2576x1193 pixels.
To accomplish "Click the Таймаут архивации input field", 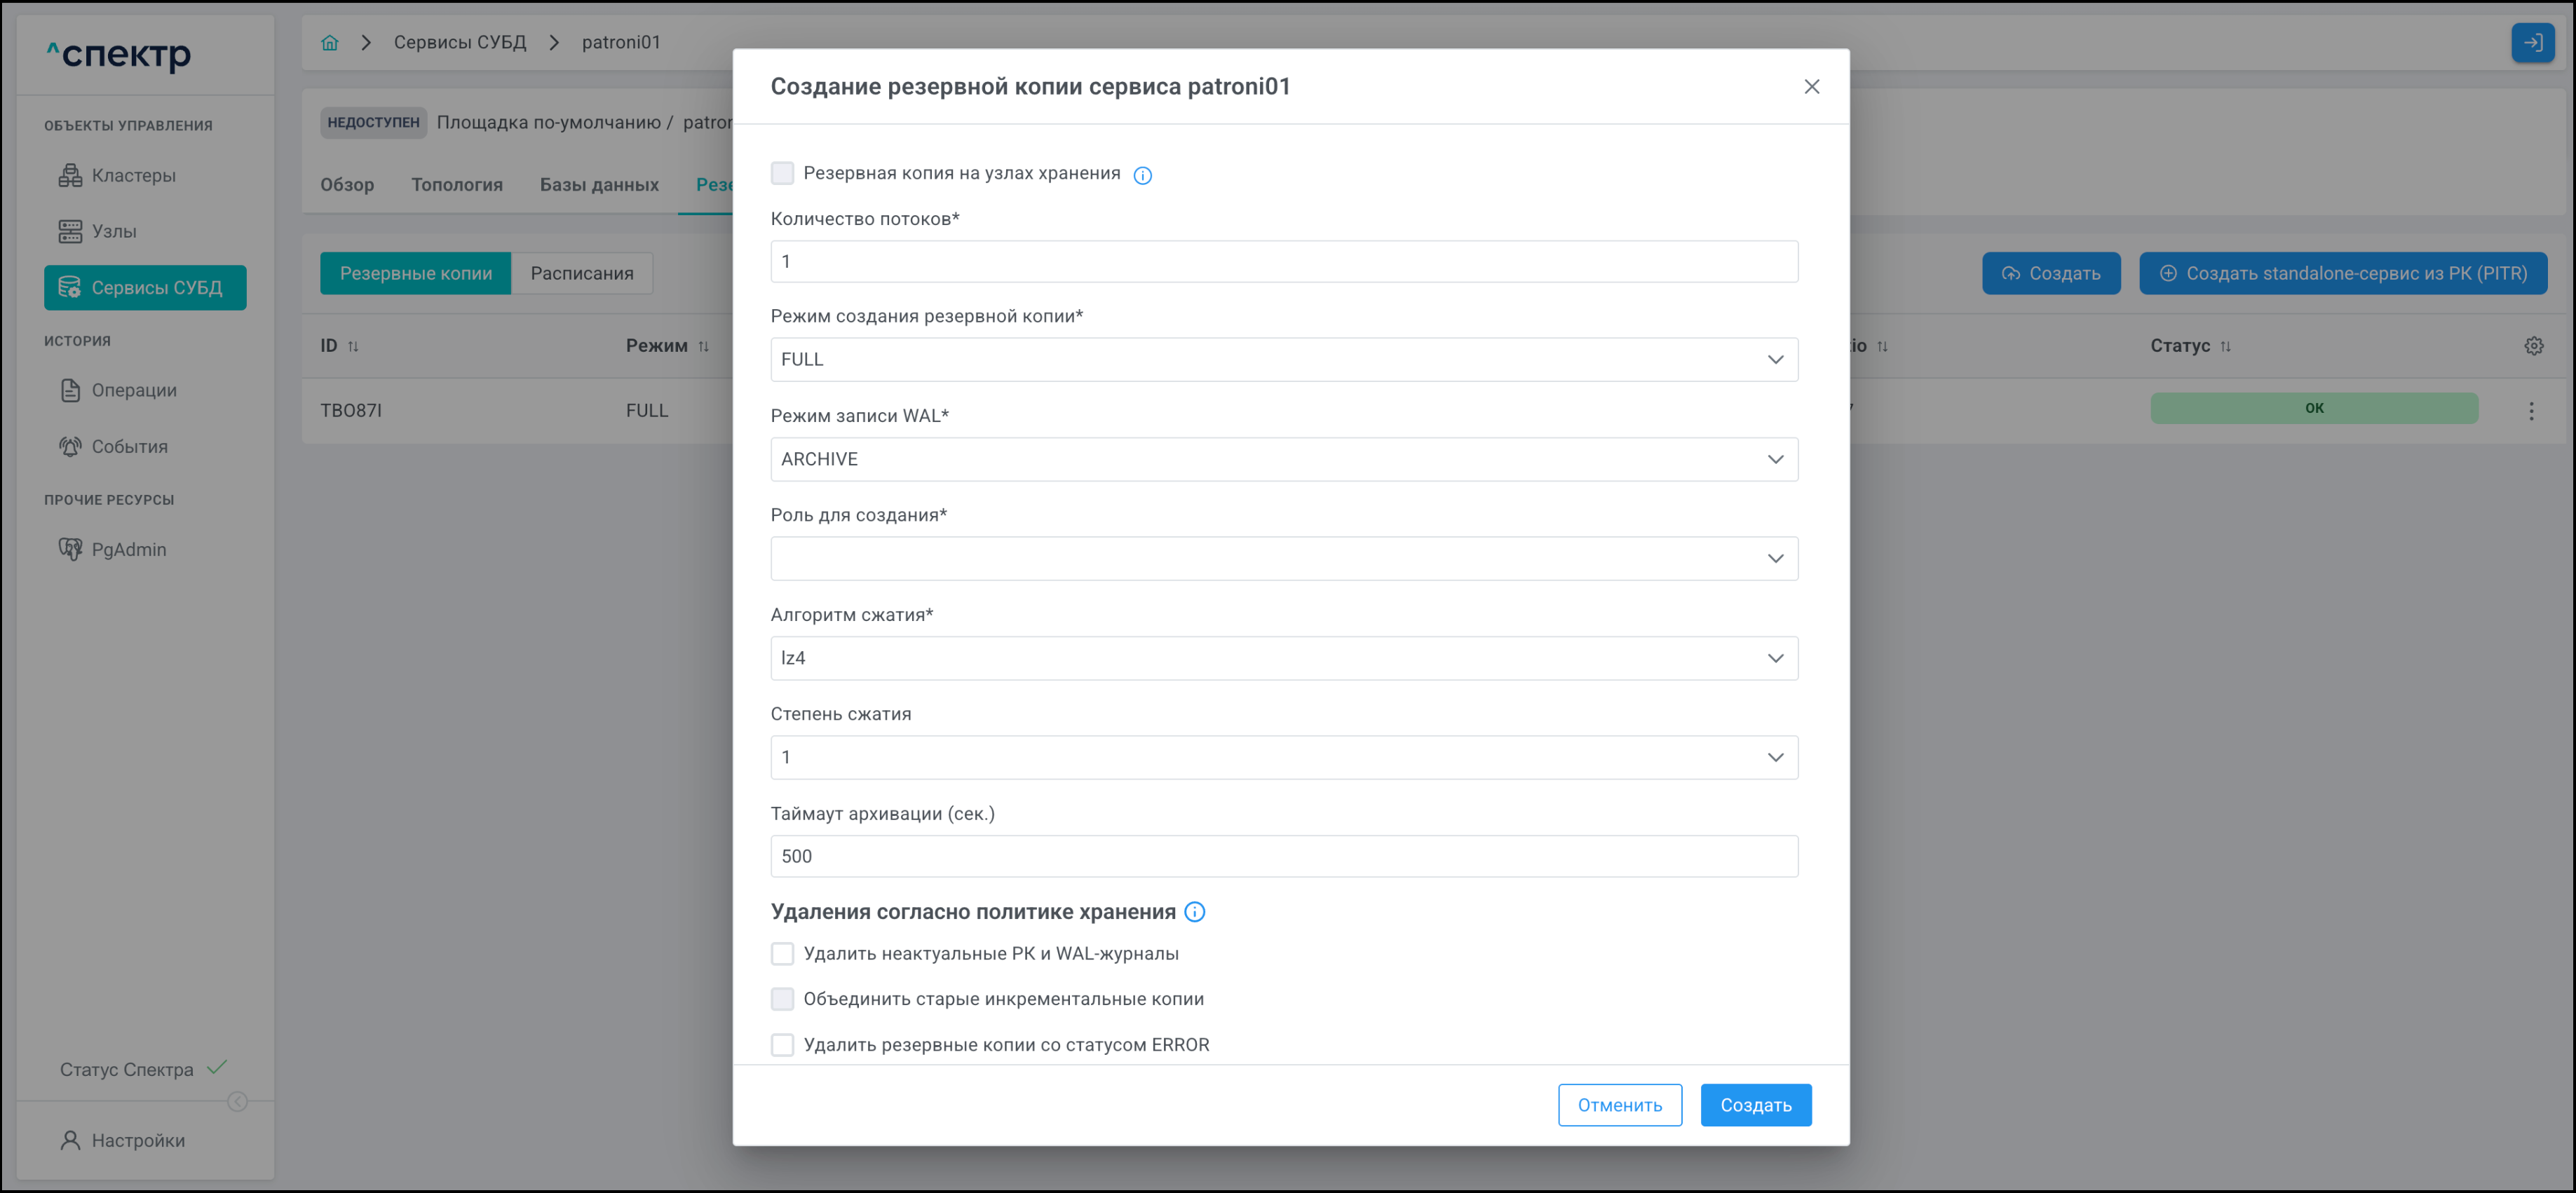I will (x=1283, y=856).
